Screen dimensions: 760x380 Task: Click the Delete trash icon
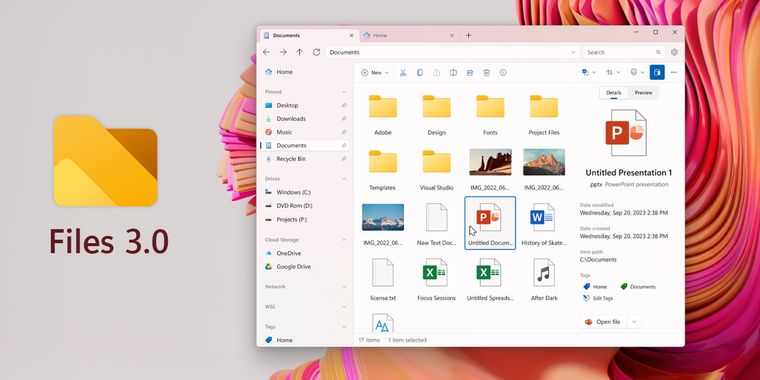(487, 73)
